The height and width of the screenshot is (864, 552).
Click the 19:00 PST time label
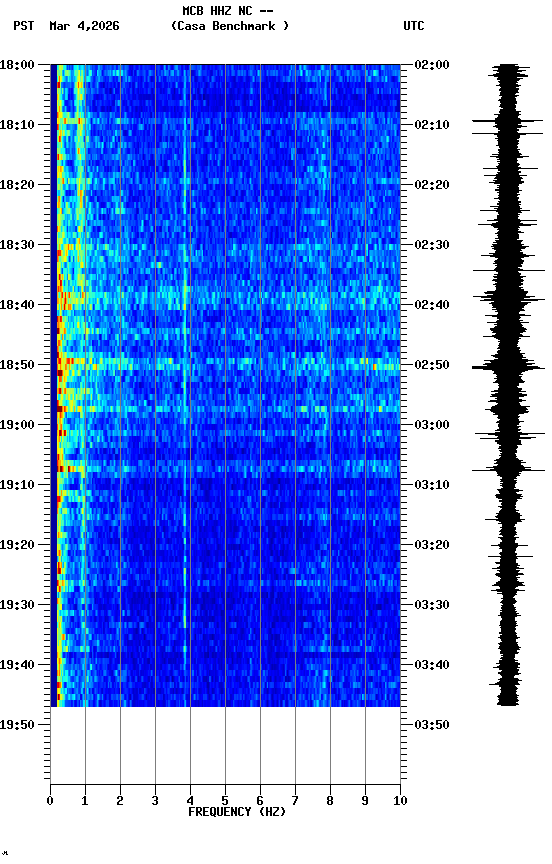coord(17,425)
